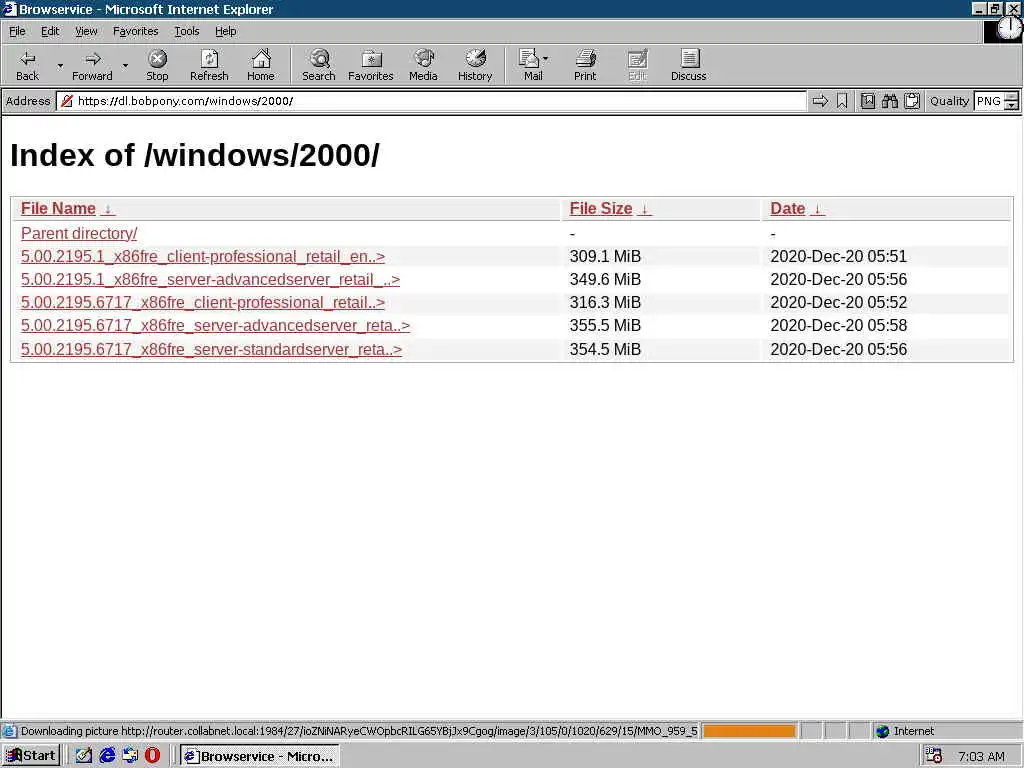Screen dimensions: 1024x768
Task: Open the Search pane
Action: 319,65
